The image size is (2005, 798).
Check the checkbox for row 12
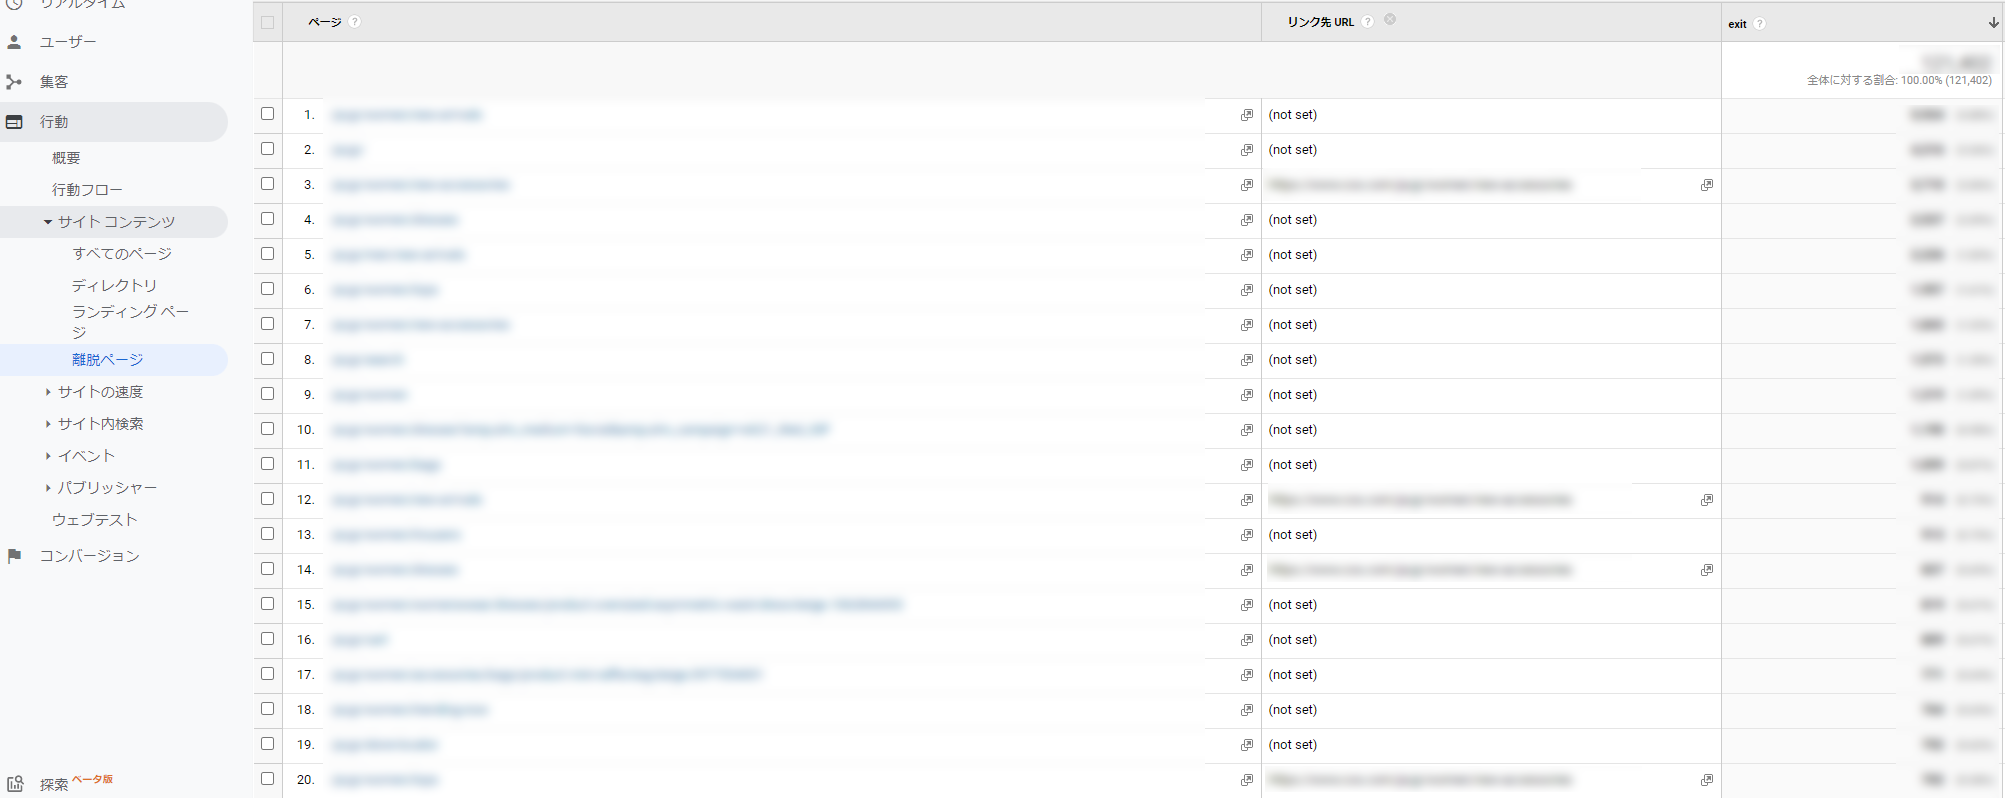pyautogui.click(x=267, y=499)
